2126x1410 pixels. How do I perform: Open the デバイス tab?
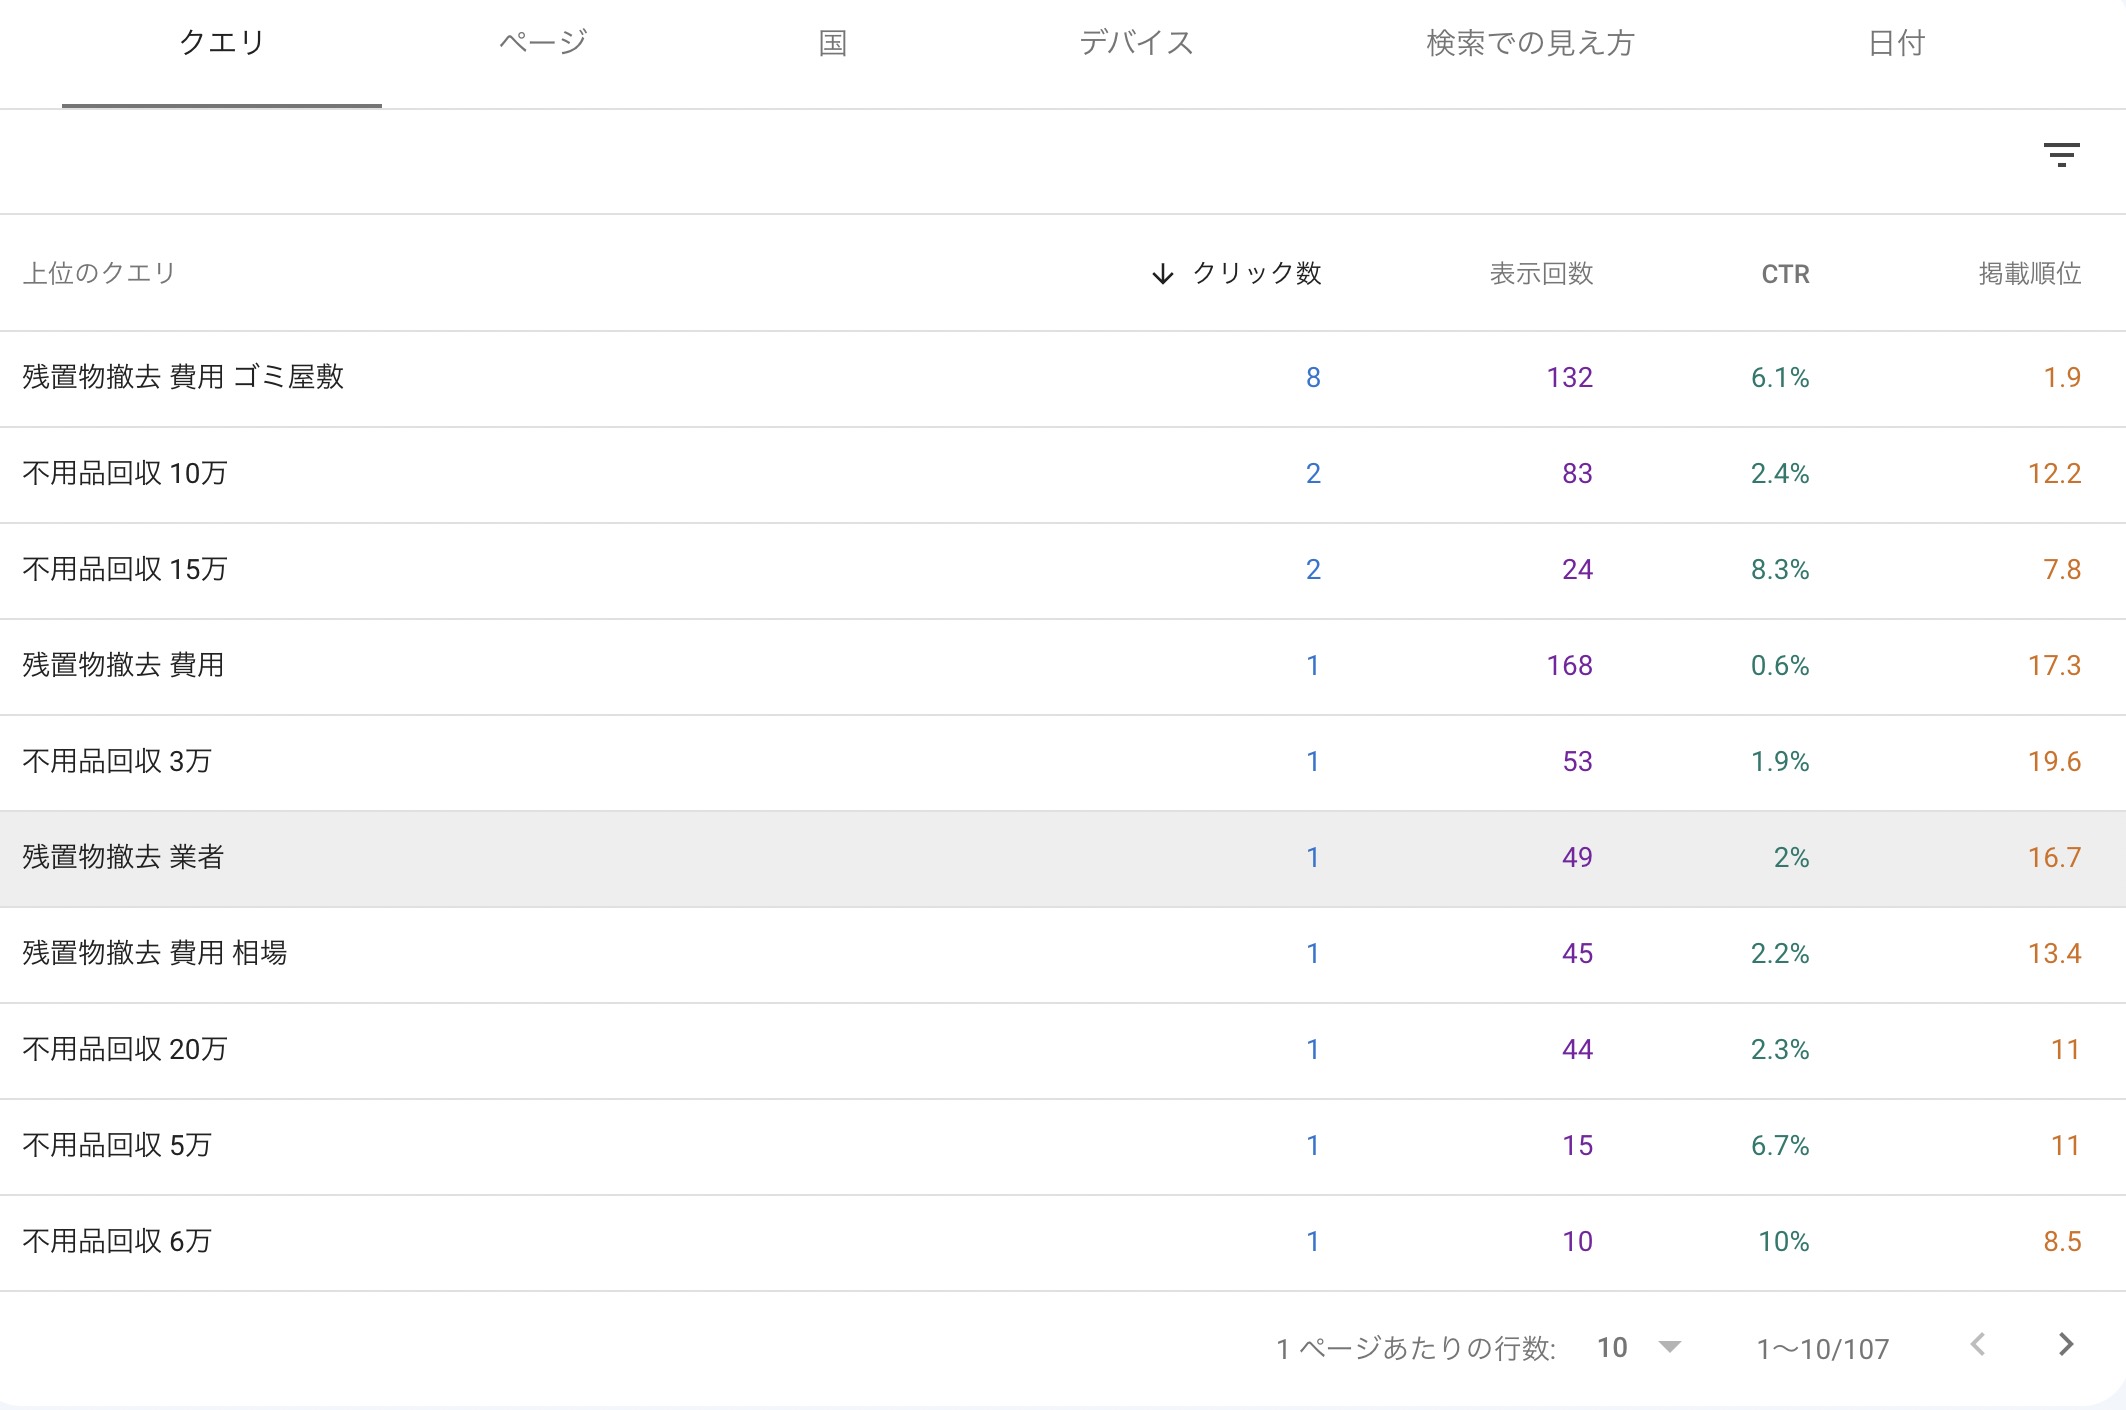coord(1136,43)
